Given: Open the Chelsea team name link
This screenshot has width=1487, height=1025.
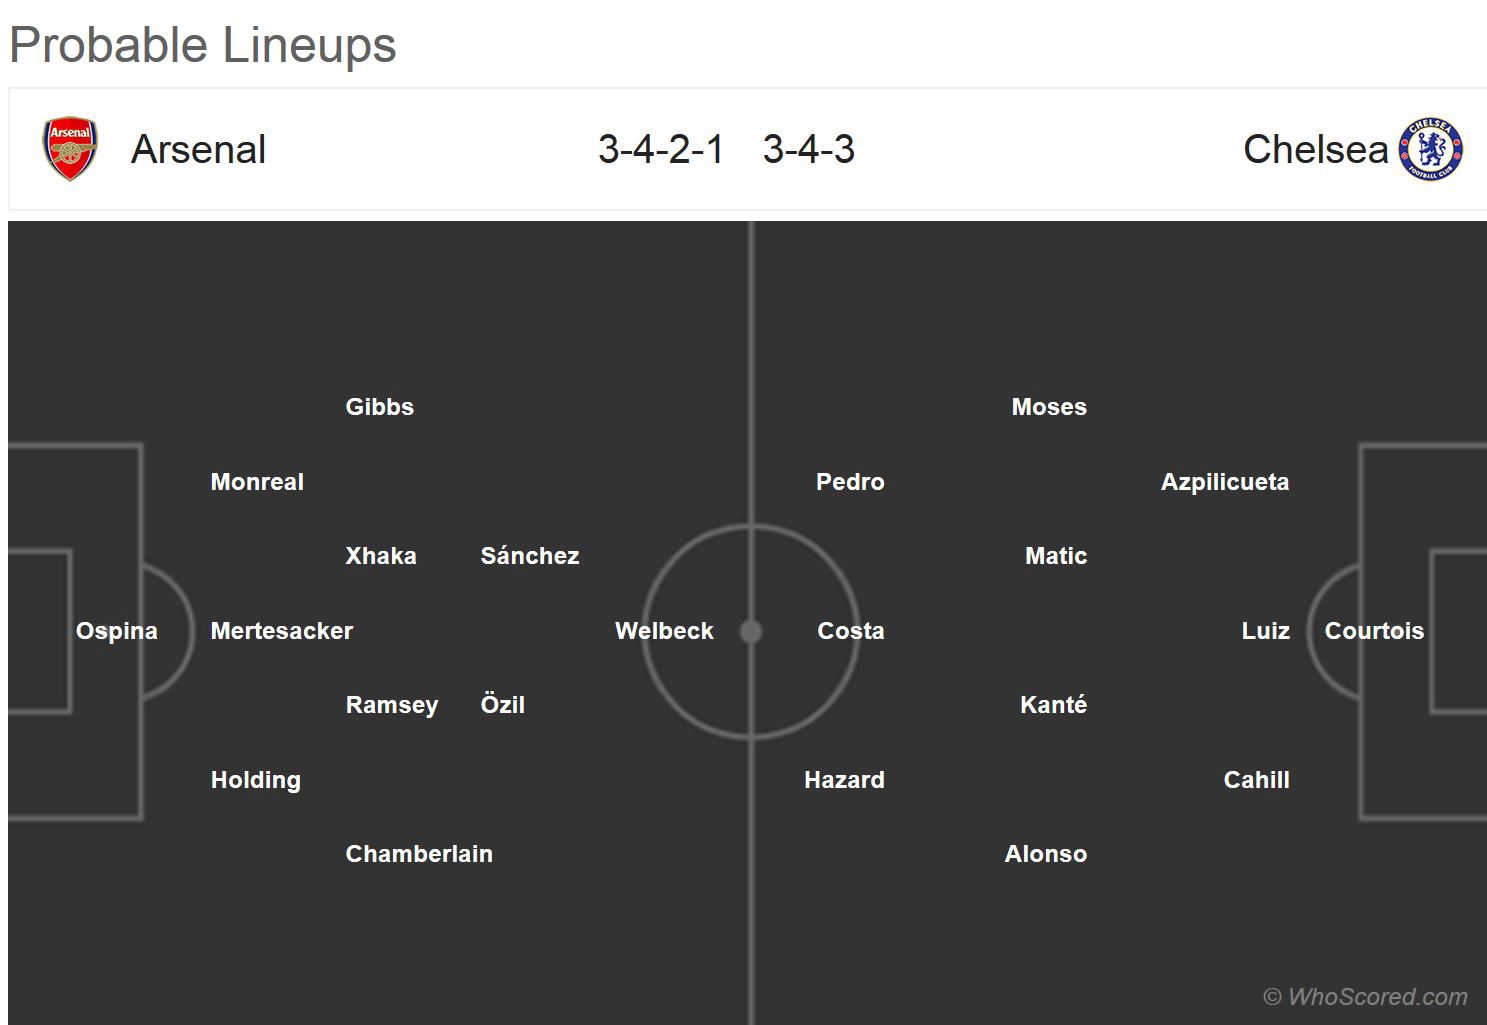Looking at the screenshot, I should tap(1315, 150).
